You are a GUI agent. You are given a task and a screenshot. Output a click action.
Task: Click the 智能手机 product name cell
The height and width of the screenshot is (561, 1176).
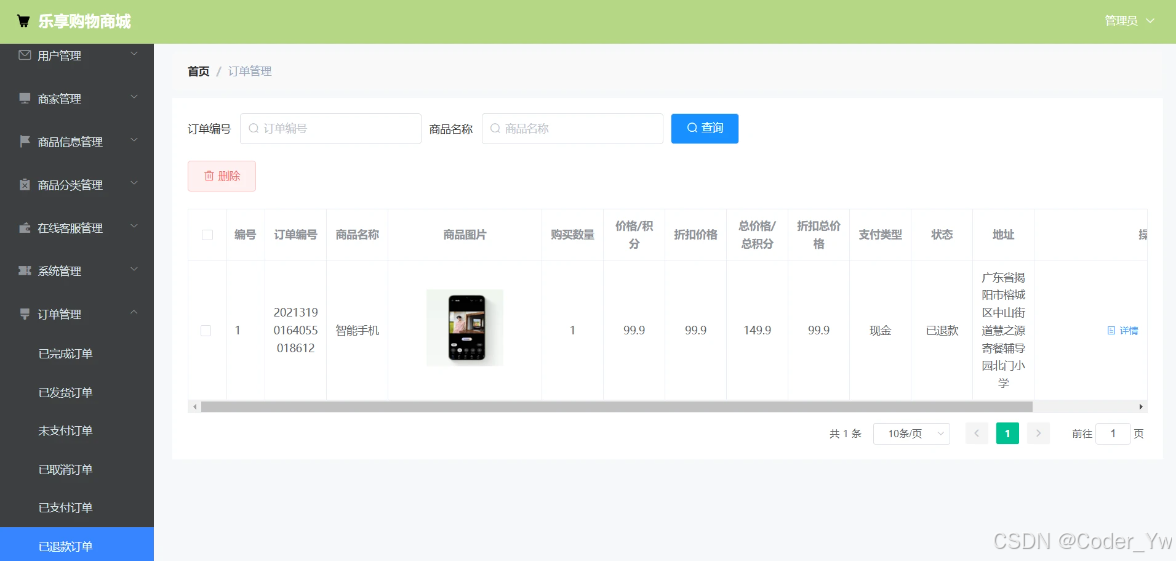[357, 330]
